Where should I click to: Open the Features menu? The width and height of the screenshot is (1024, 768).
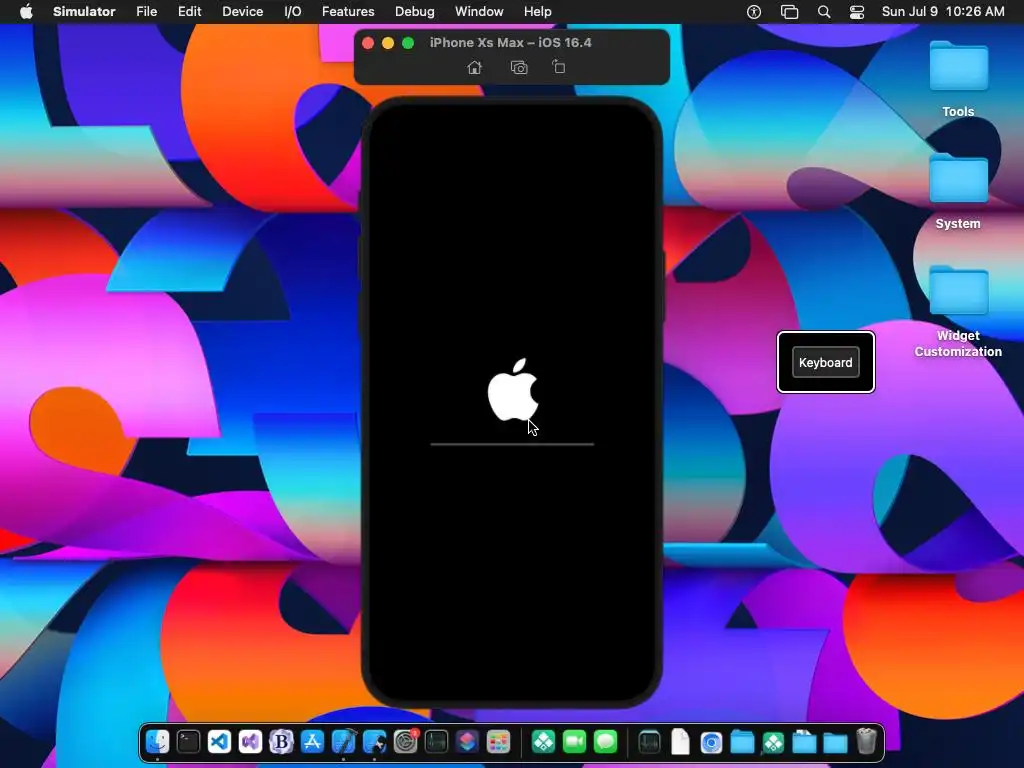pyautogui.click(x=348, y=11)
